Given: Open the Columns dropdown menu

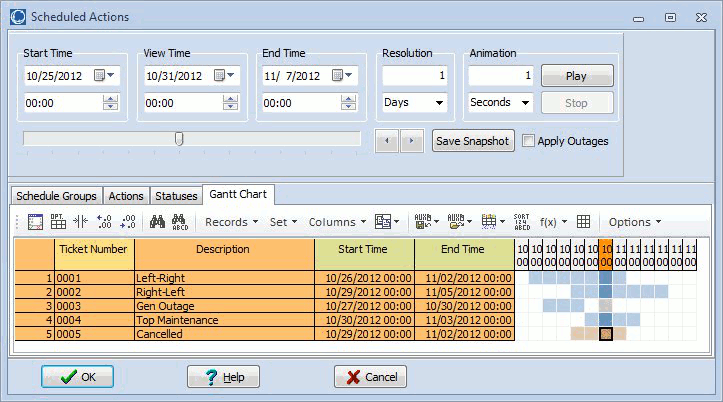Looking at the screenshot, I should pyautogui.click(x=337, y=222).
